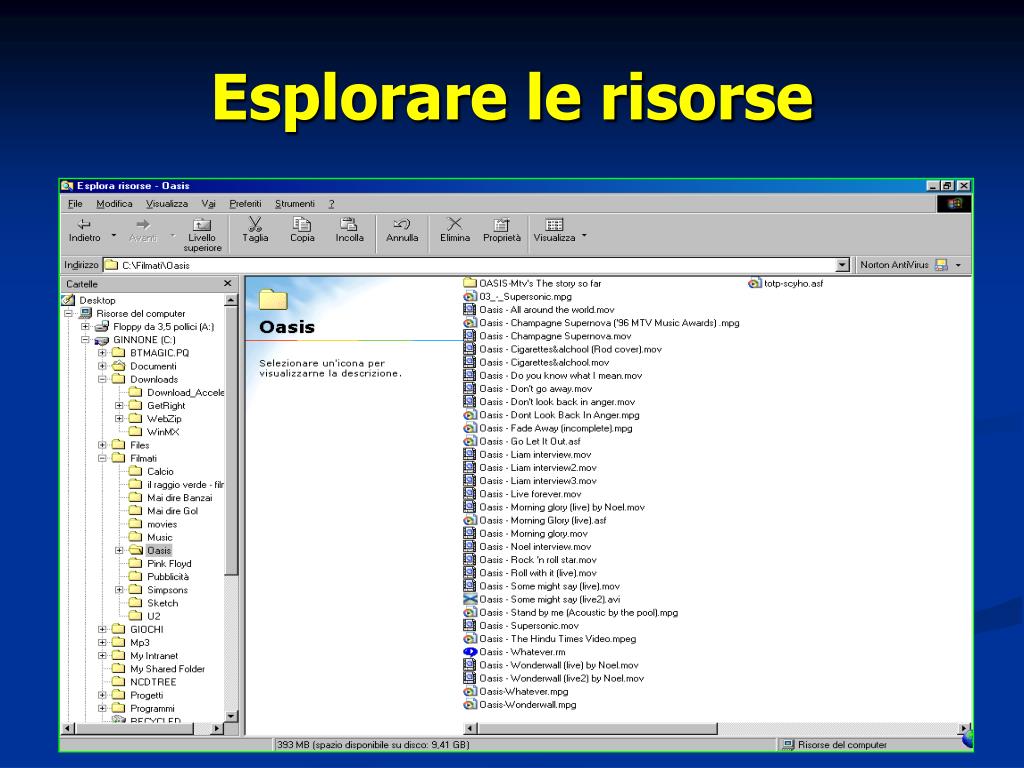Open the Strumenti menu

(295, 204)
